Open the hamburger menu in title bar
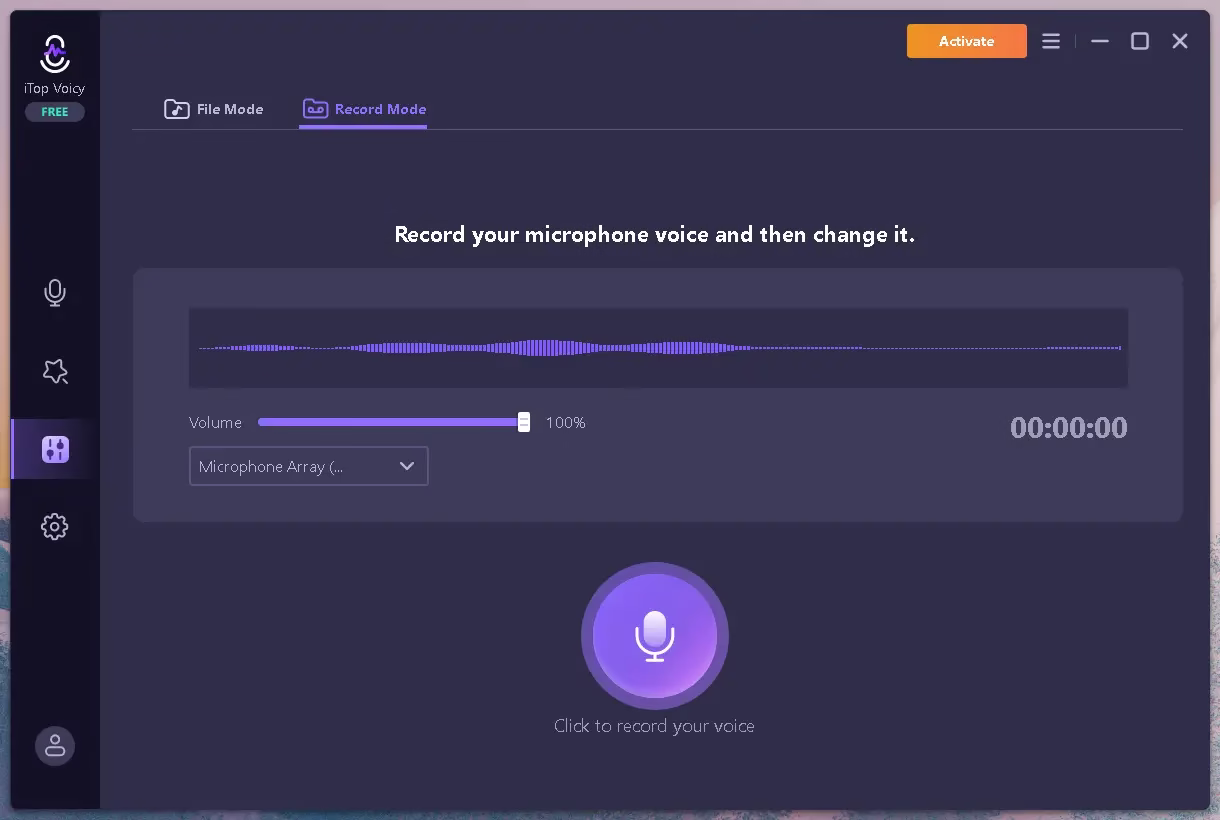The image size is (1220, 820). (1051, 41)
